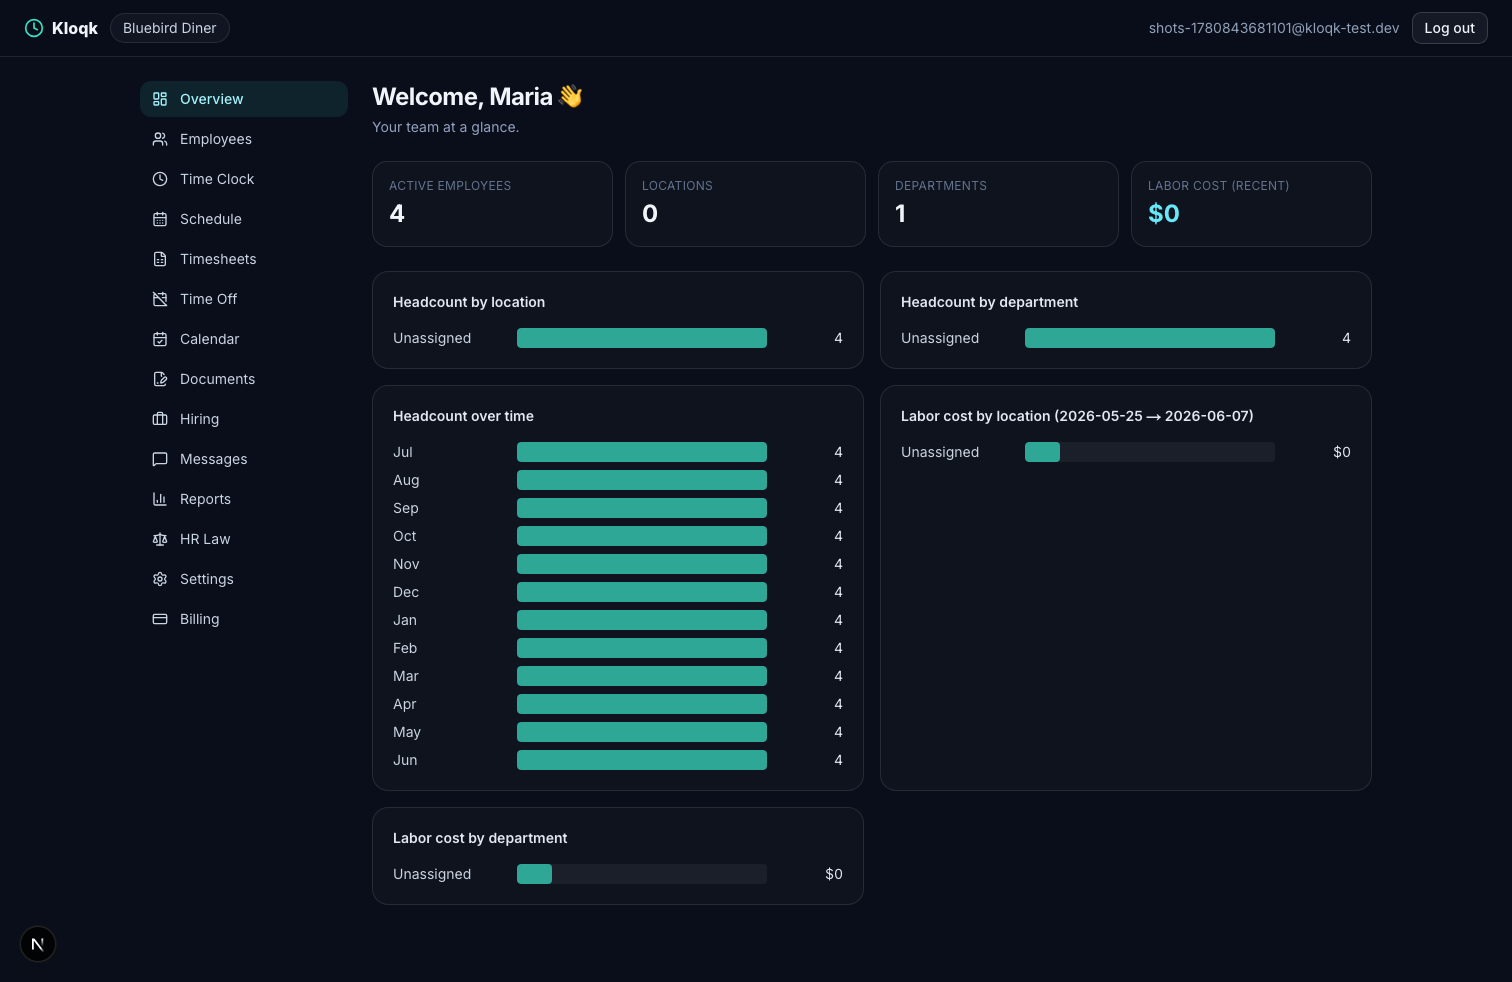Click the Time Off crossed-calendar icon
The height and width of the screenshot is (982, 1512).
pos(160,299)
